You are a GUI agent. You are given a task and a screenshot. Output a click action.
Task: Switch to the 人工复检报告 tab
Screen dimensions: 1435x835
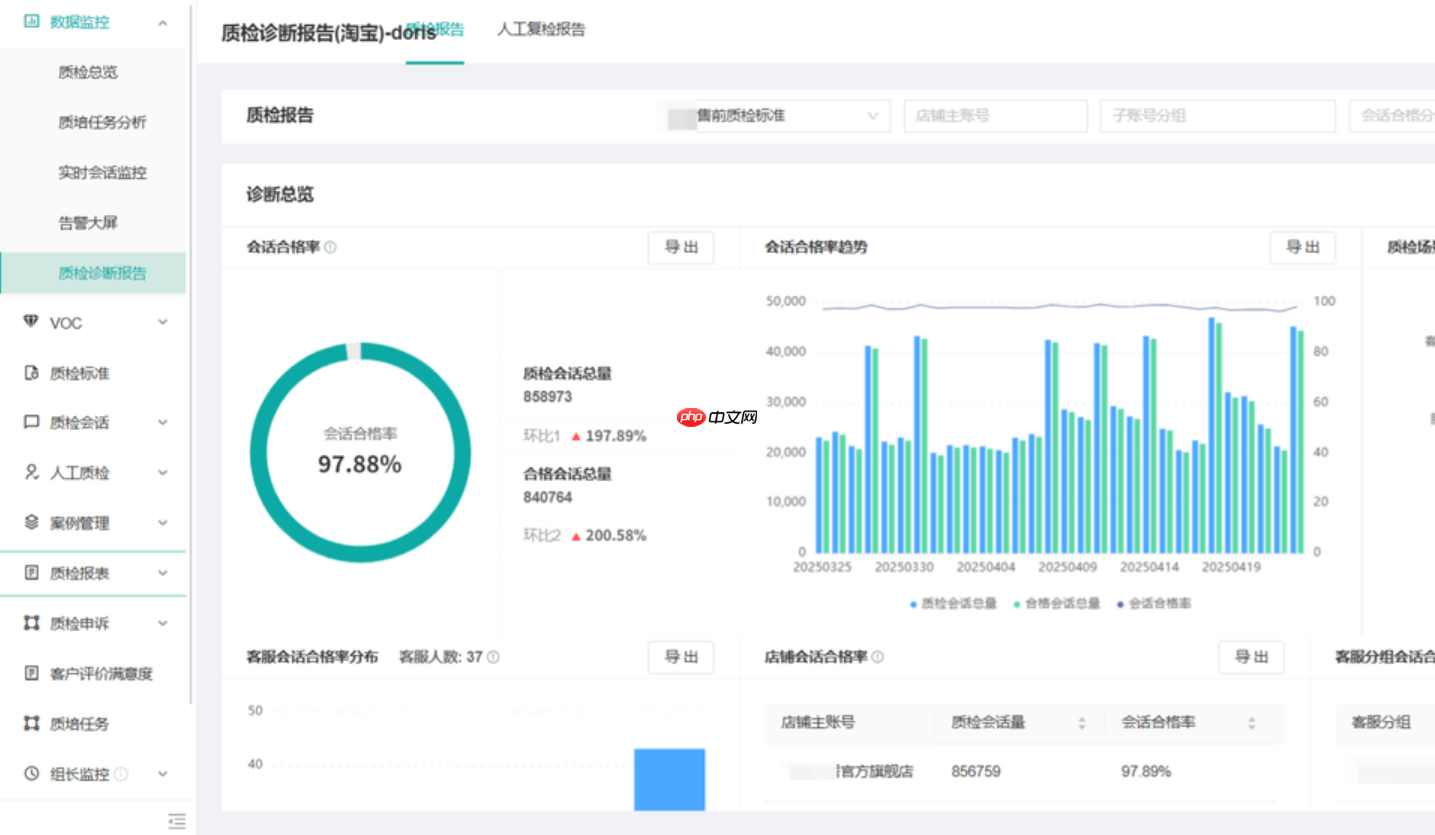[x=539, y=30]
